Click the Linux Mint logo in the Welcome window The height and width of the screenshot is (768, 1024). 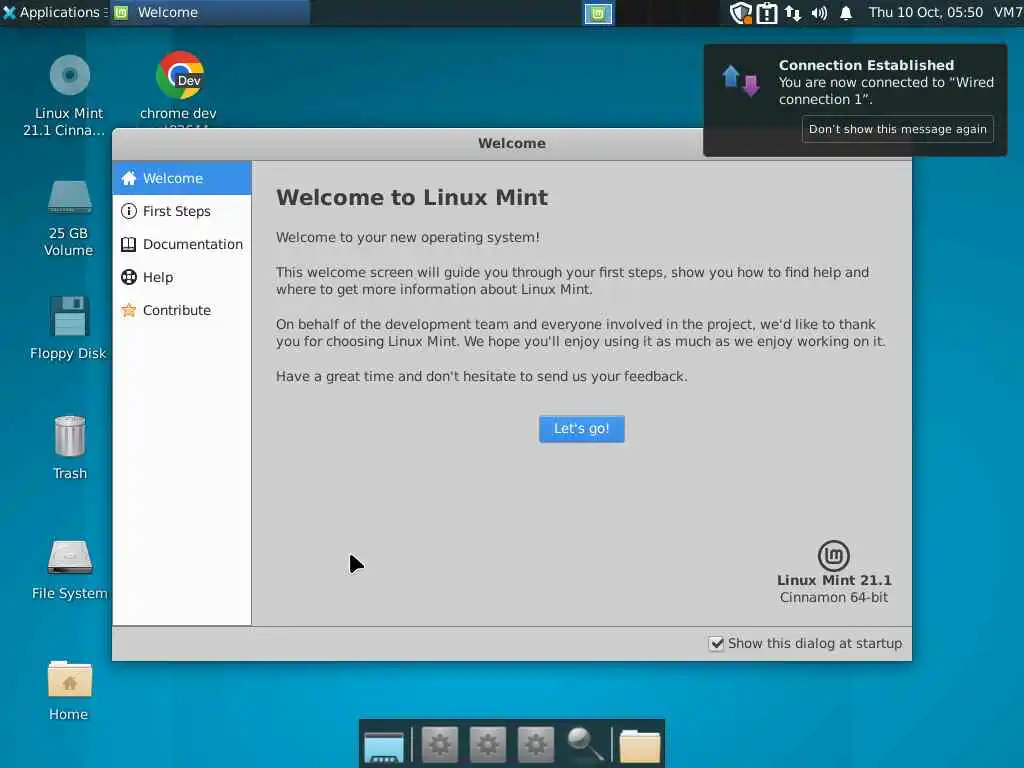pos(833,556)
